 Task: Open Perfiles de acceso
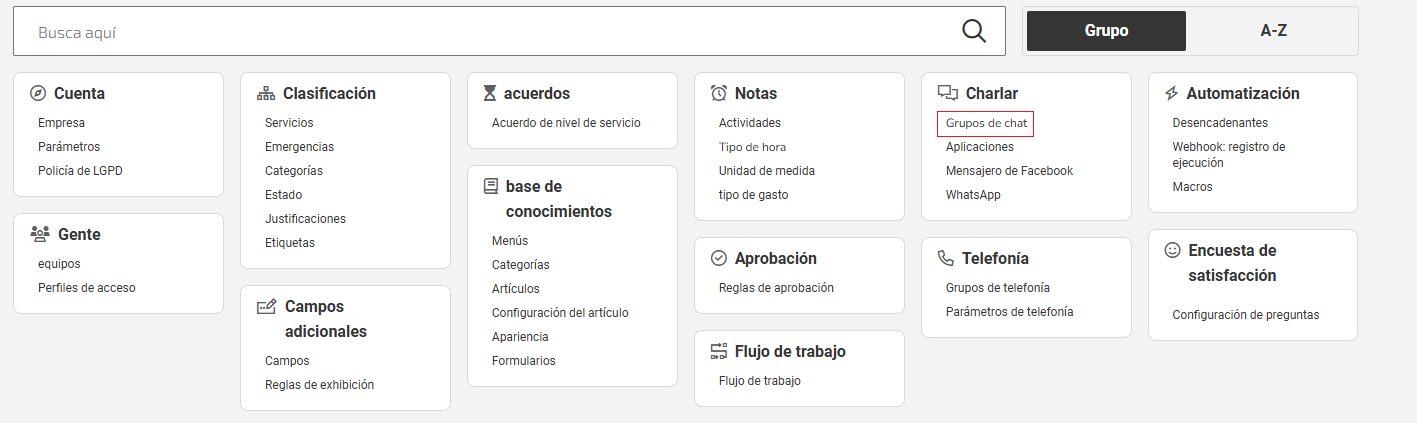pyautogui.click(x=87, y=288)
